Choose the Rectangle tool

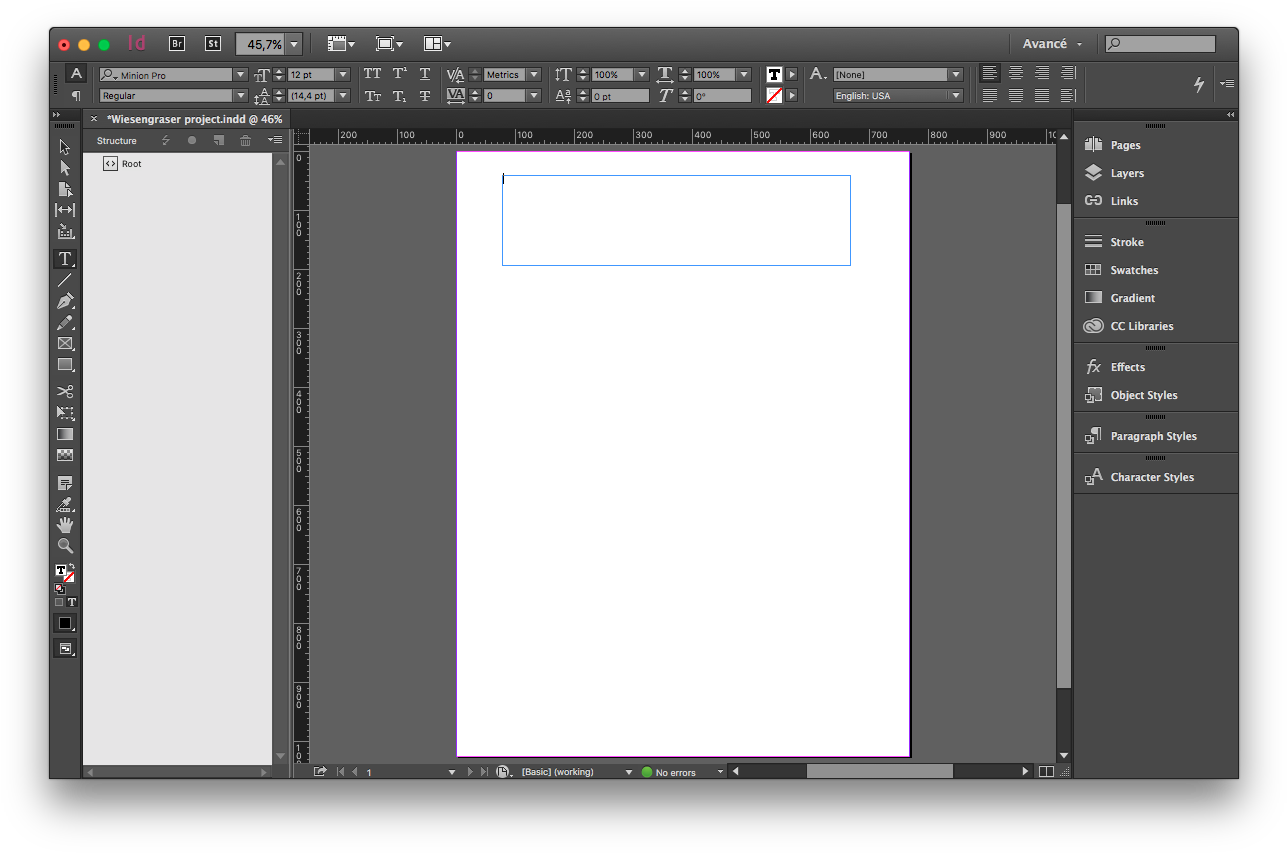point(65,364)
